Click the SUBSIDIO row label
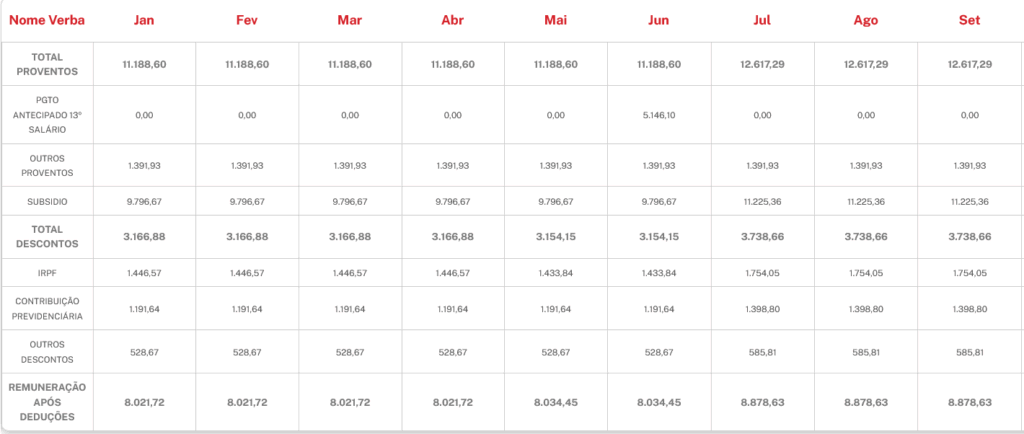This screenshot has height=434, width=1024. pos(47,201)
